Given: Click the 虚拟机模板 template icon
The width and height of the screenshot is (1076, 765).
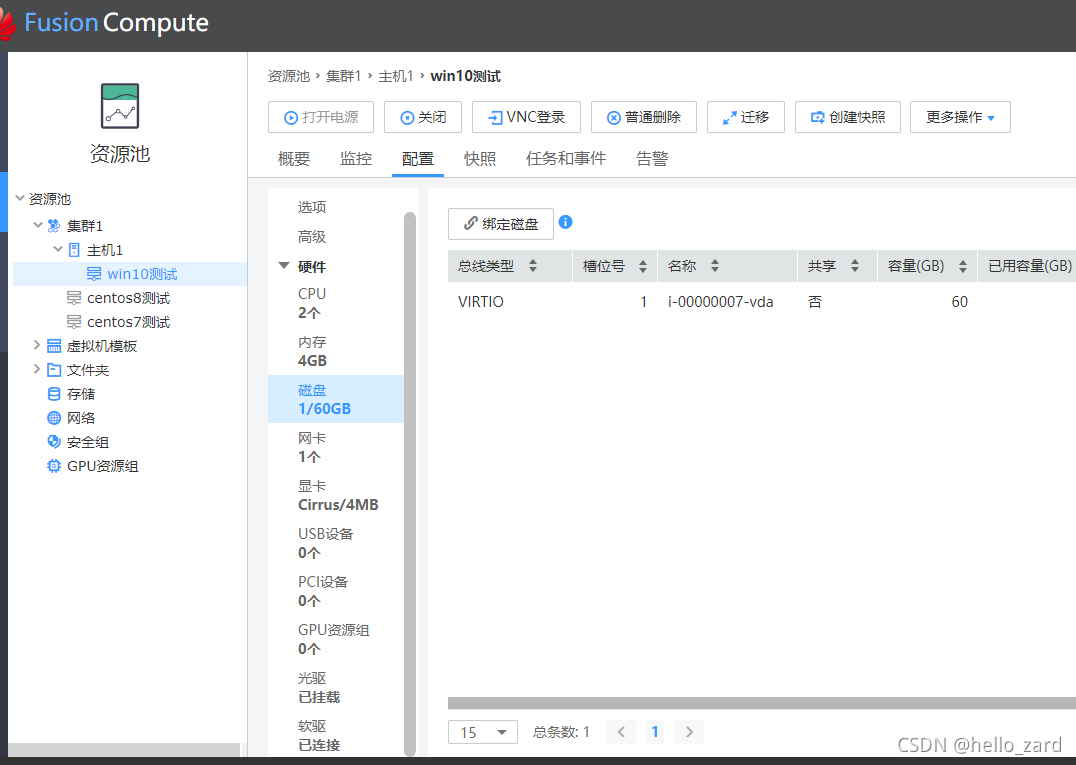Looking at the screenshot, I should pos(54,346).
